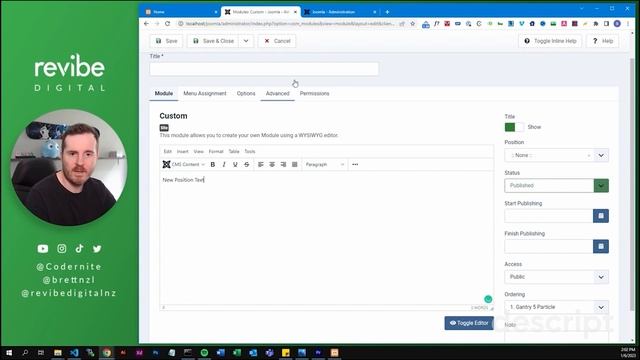Justify text in the editor

pos(295,164)
